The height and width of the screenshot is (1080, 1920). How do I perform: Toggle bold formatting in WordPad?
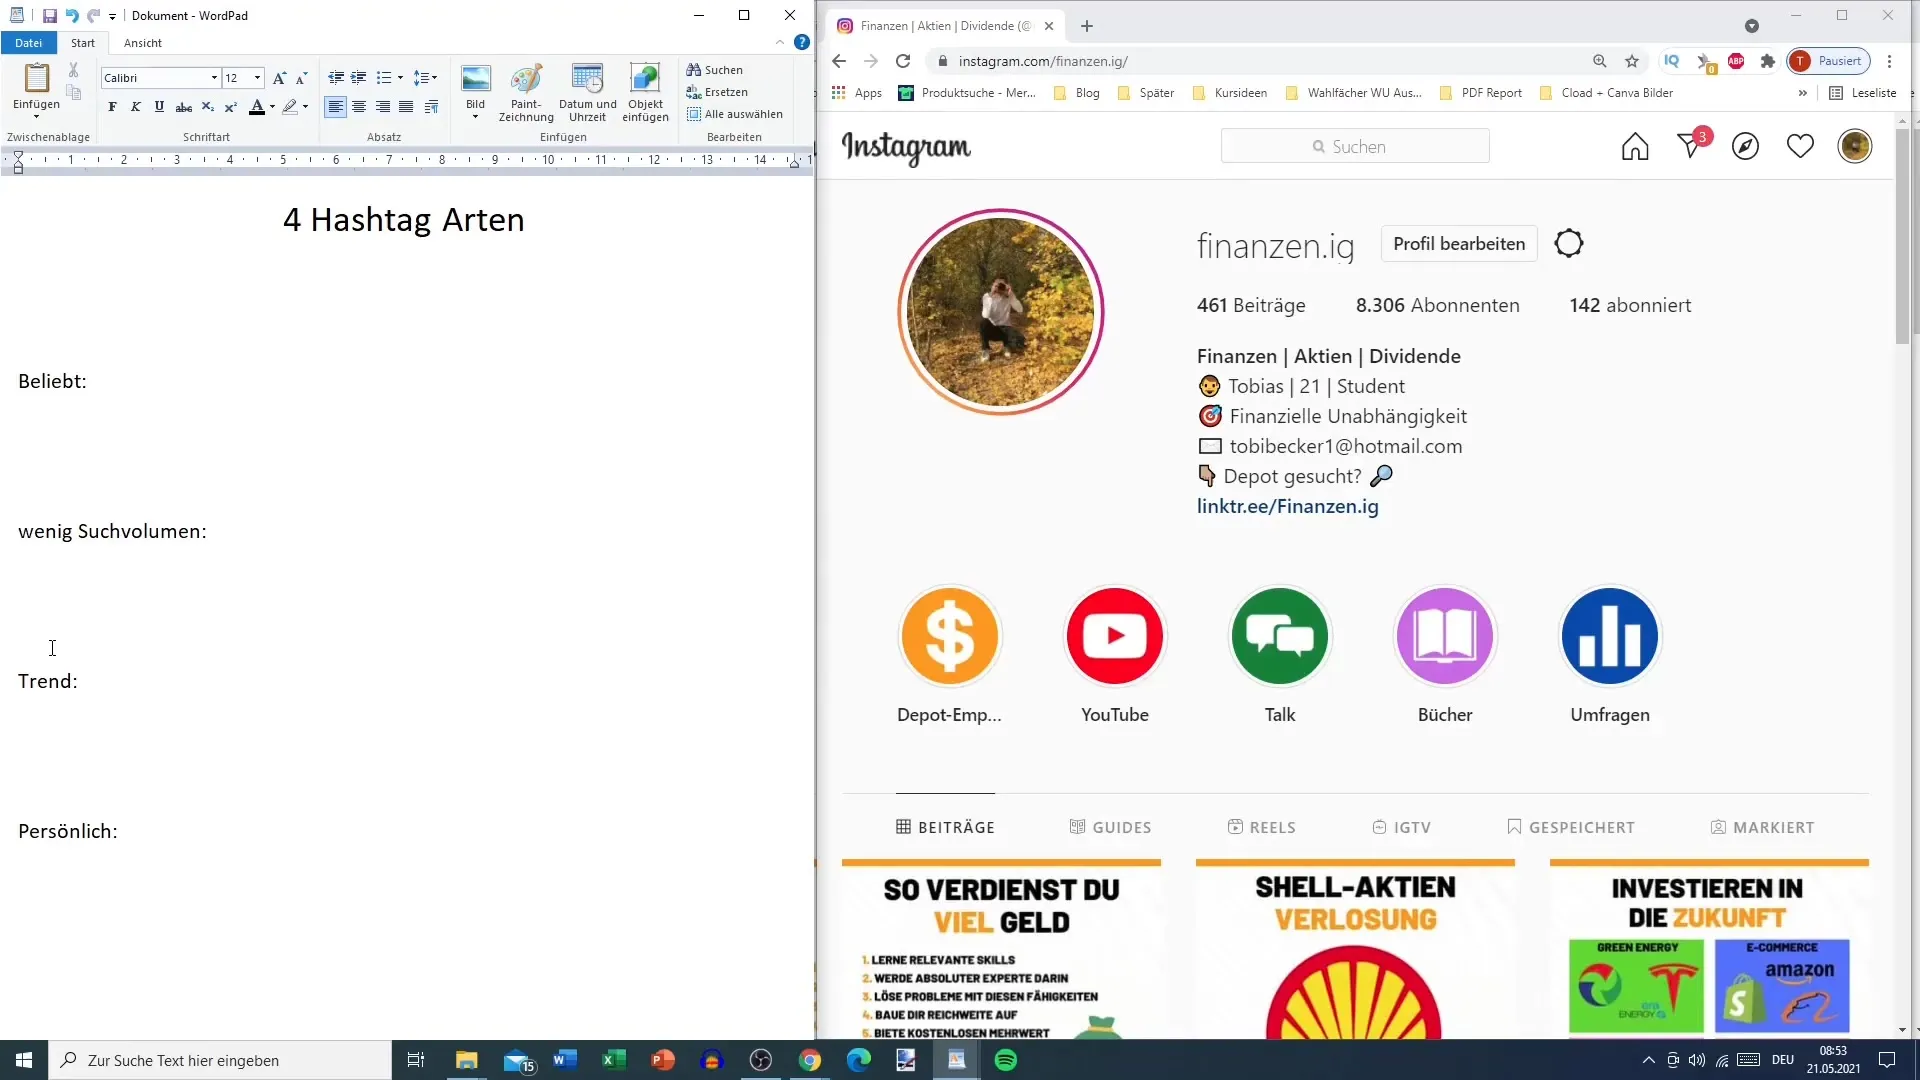(112, 107)
